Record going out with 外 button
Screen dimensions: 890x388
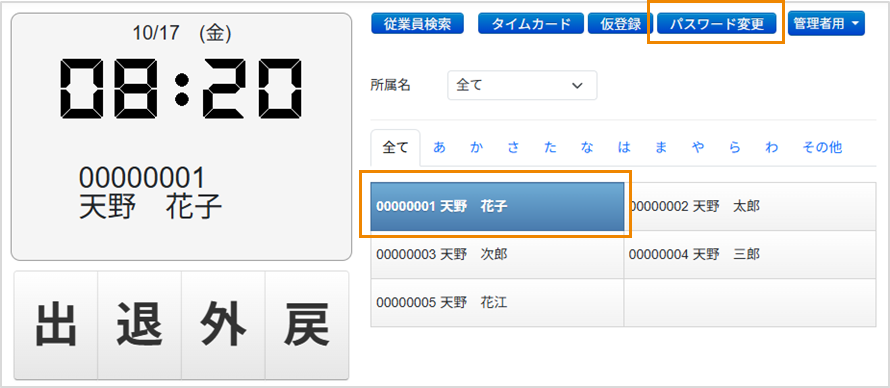coord(223,325)
